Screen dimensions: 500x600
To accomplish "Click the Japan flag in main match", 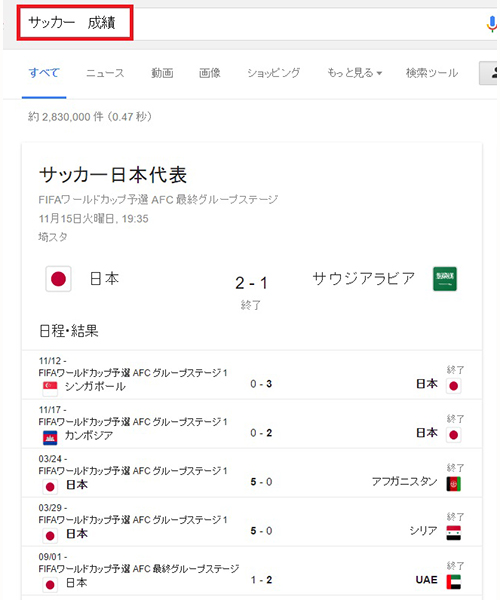I will pyautogui.click(x=58, y=279).
